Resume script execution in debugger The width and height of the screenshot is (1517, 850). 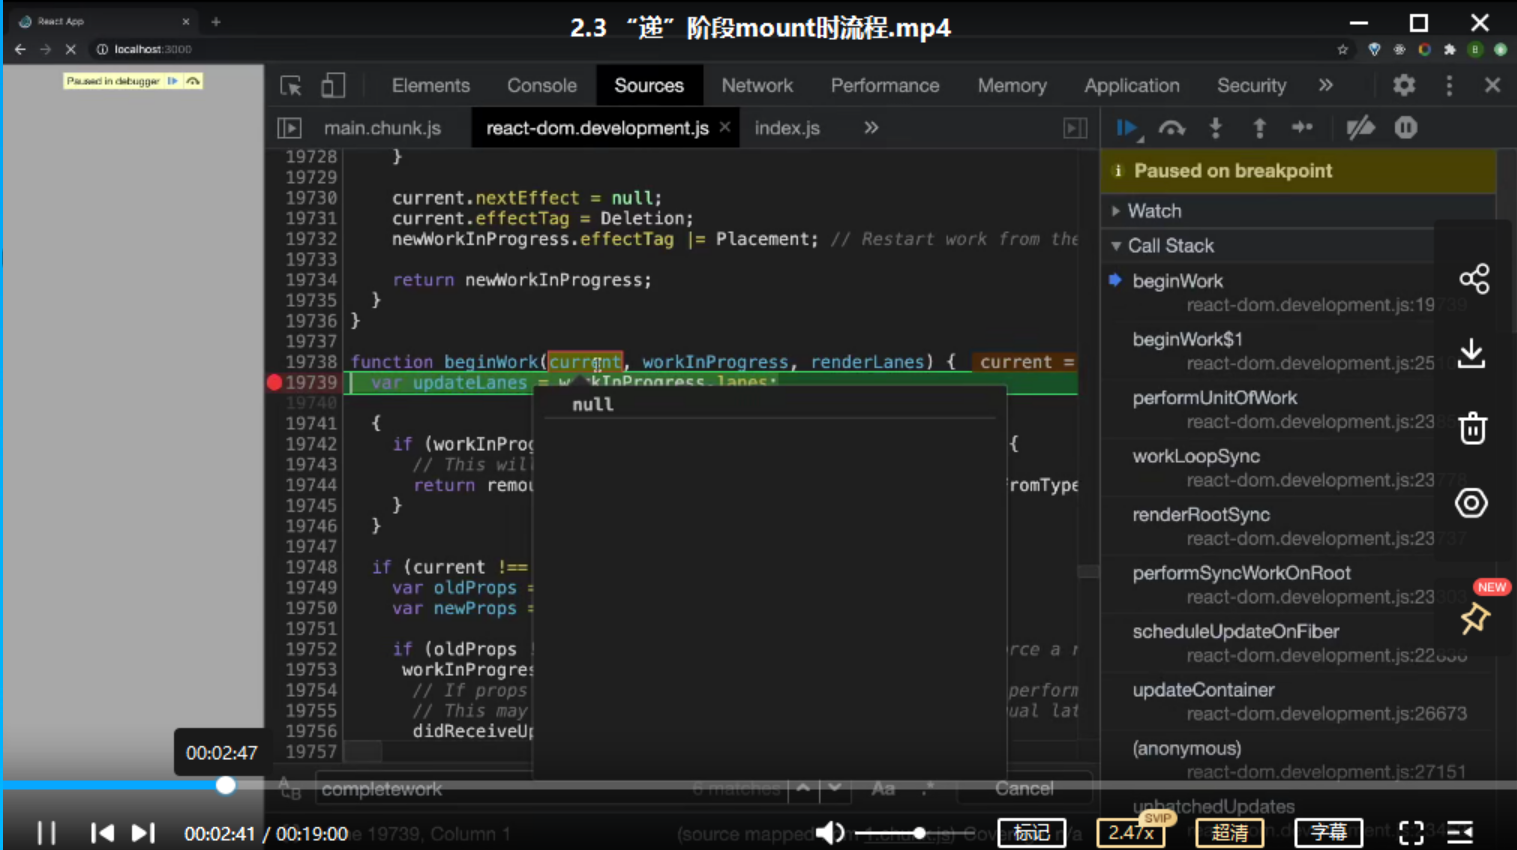(1128, 128)
